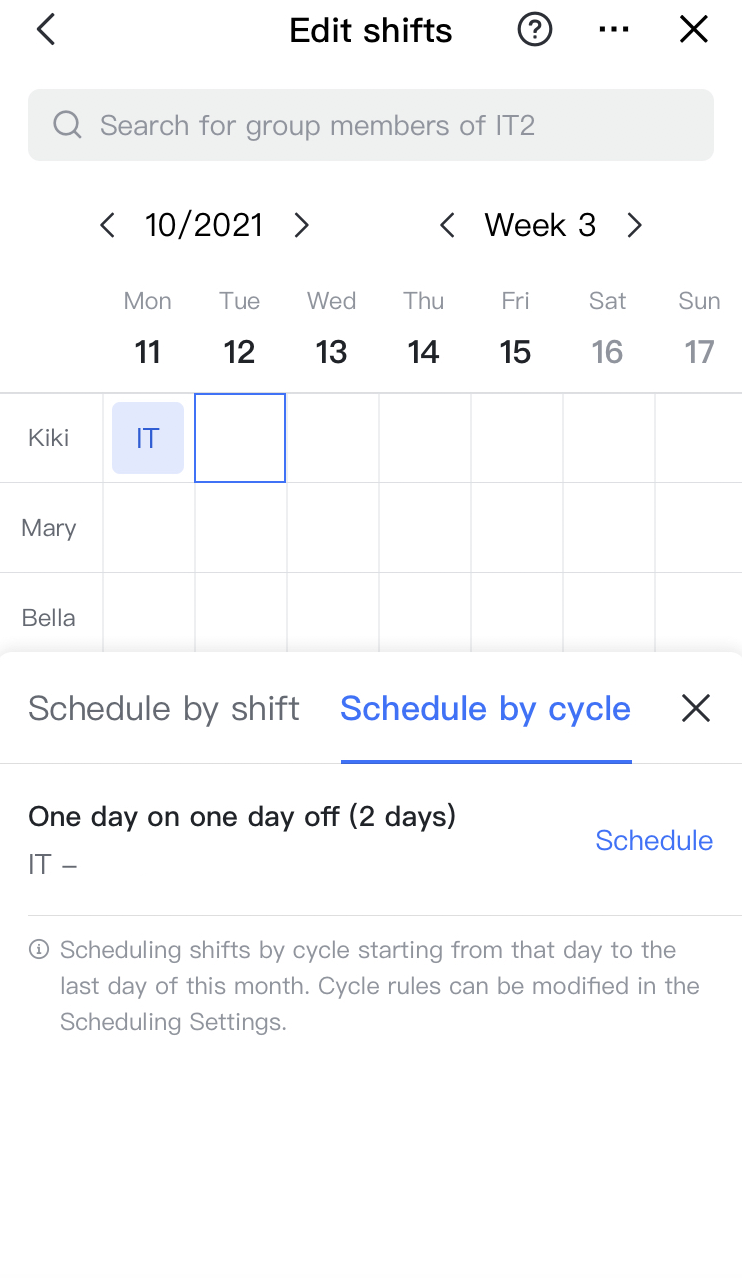Click the search magnifier icon
The image size is (742, 1278).
click(67, 125)
